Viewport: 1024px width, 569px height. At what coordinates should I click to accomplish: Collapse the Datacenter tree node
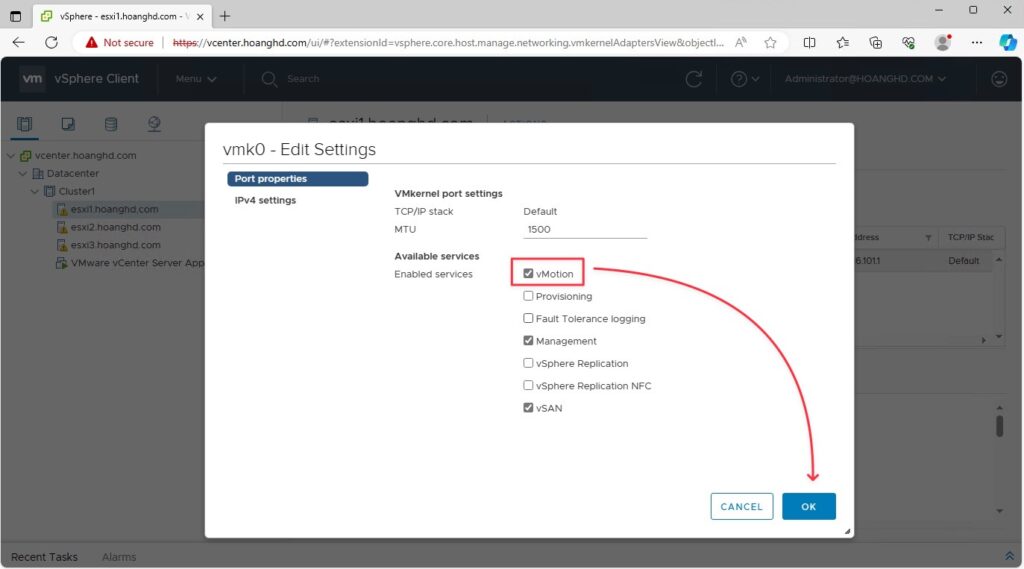23,173
